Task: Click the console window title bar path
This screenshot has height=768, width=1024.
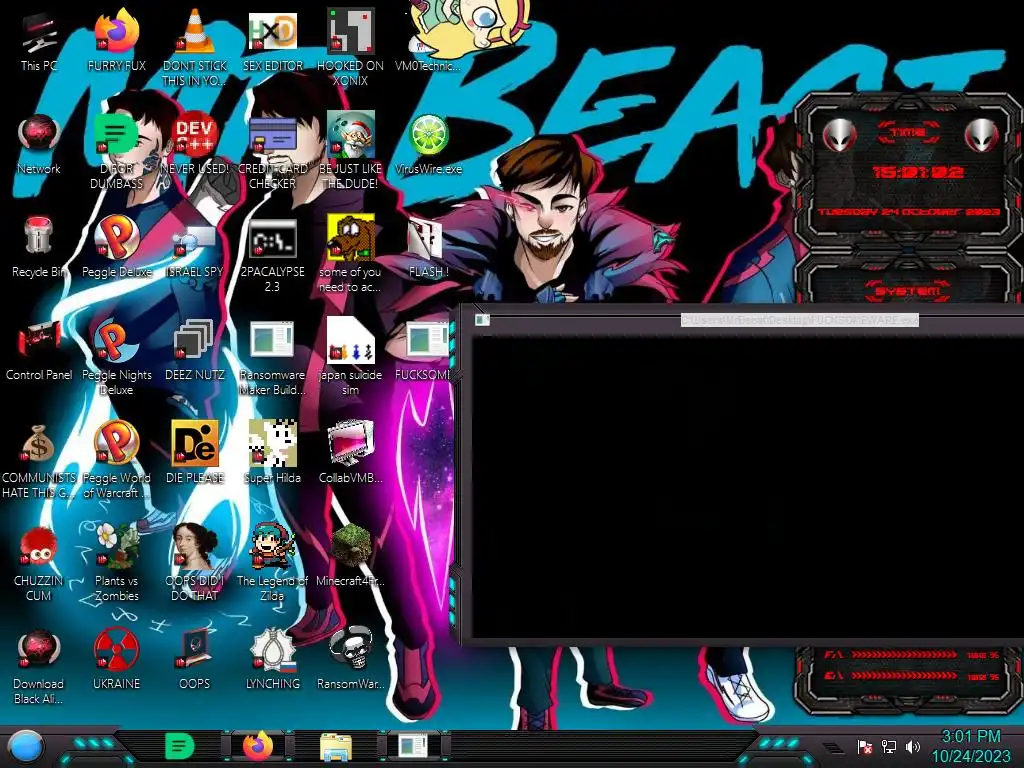Action: click(x=799, y=320)
